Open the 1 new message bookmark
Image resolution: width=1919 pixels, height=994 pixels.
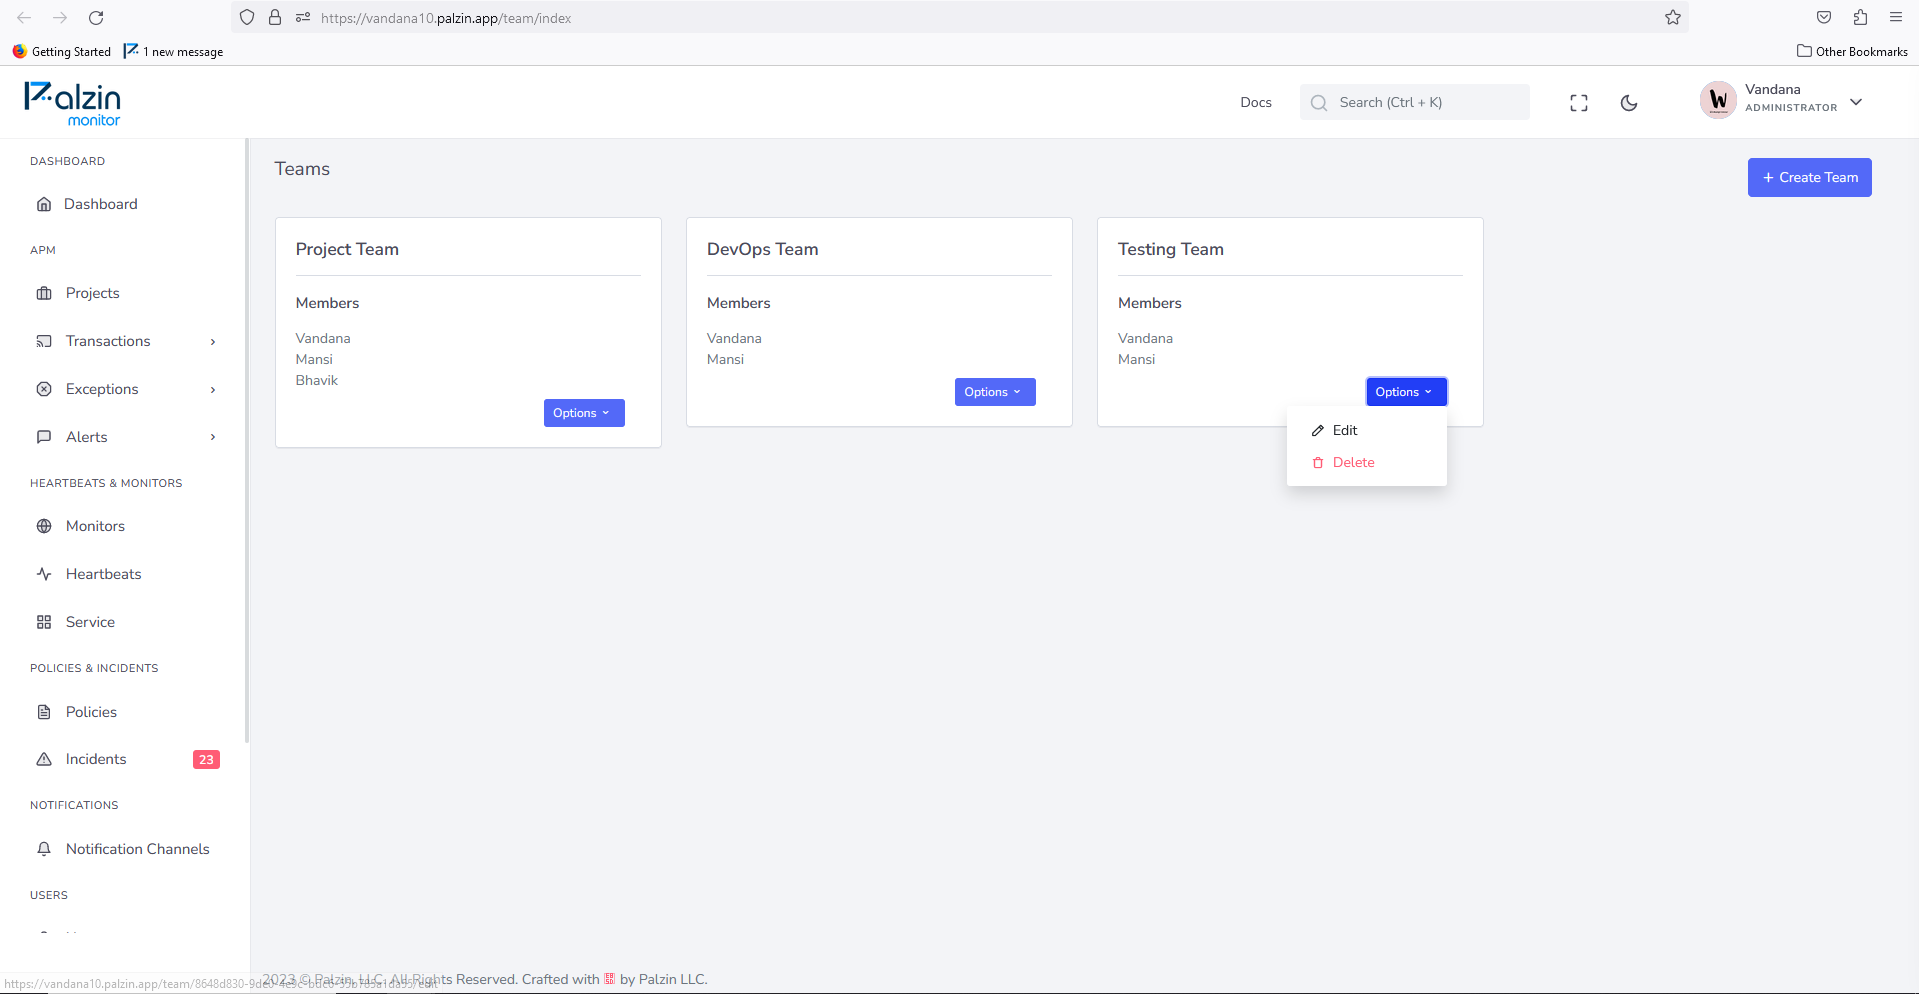point(173,51)
